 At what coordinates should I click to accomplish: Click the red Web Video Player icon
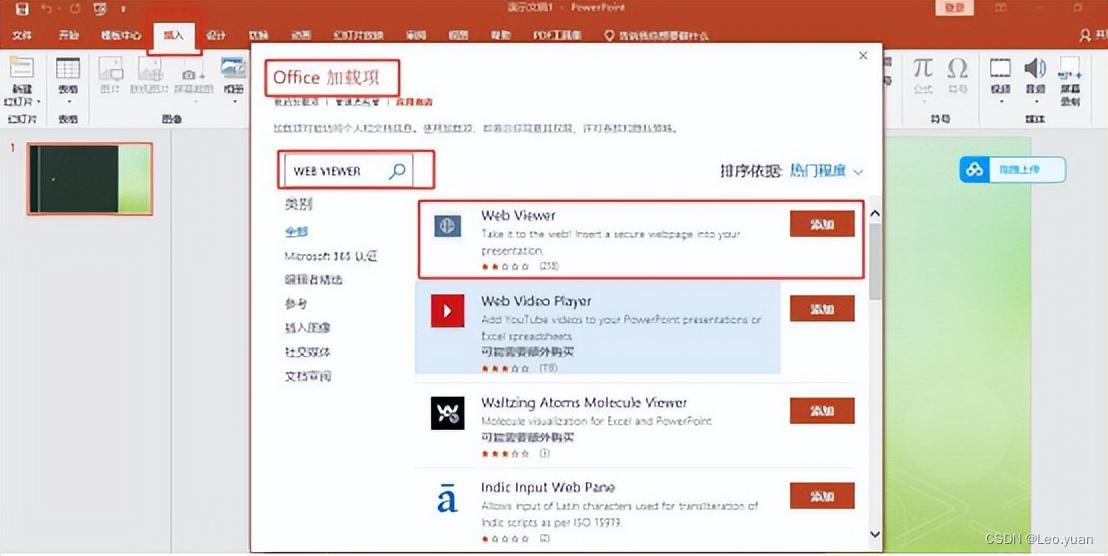point(447,310)
